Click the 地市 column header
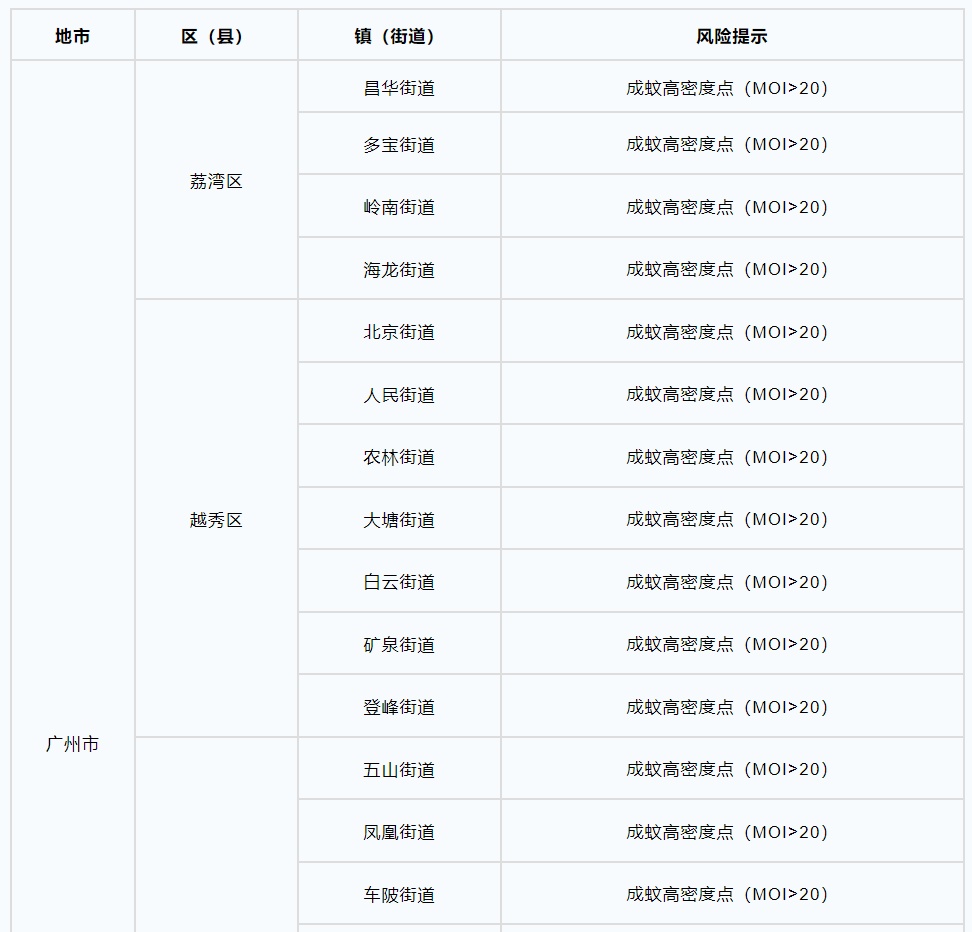Image resolution: width=972 pixels, height=932 pixels. point(71,34)
